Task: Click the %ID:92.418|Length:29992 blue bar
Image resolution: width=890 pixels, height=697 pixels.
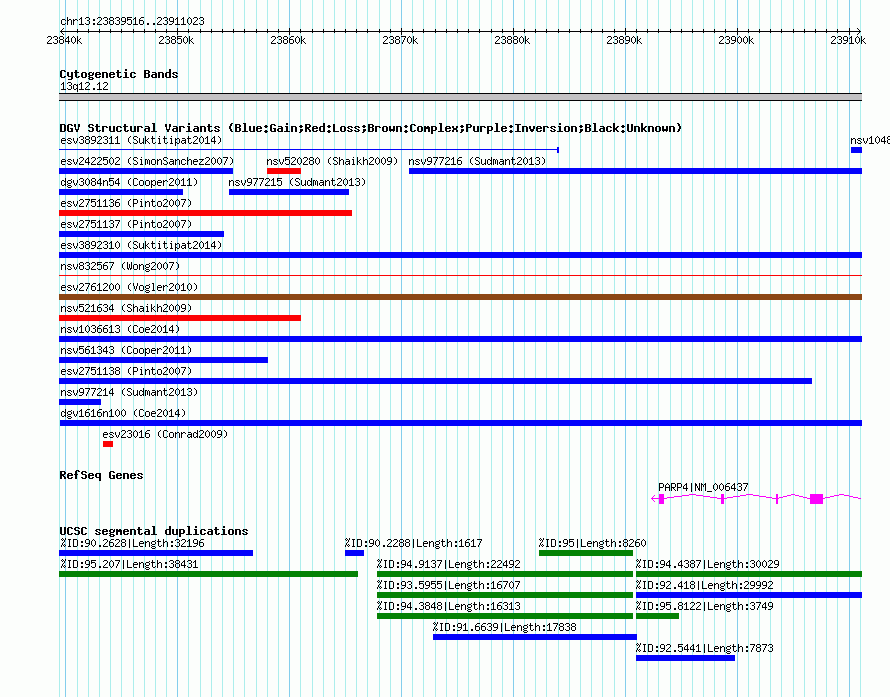Action: coord(749,595)
